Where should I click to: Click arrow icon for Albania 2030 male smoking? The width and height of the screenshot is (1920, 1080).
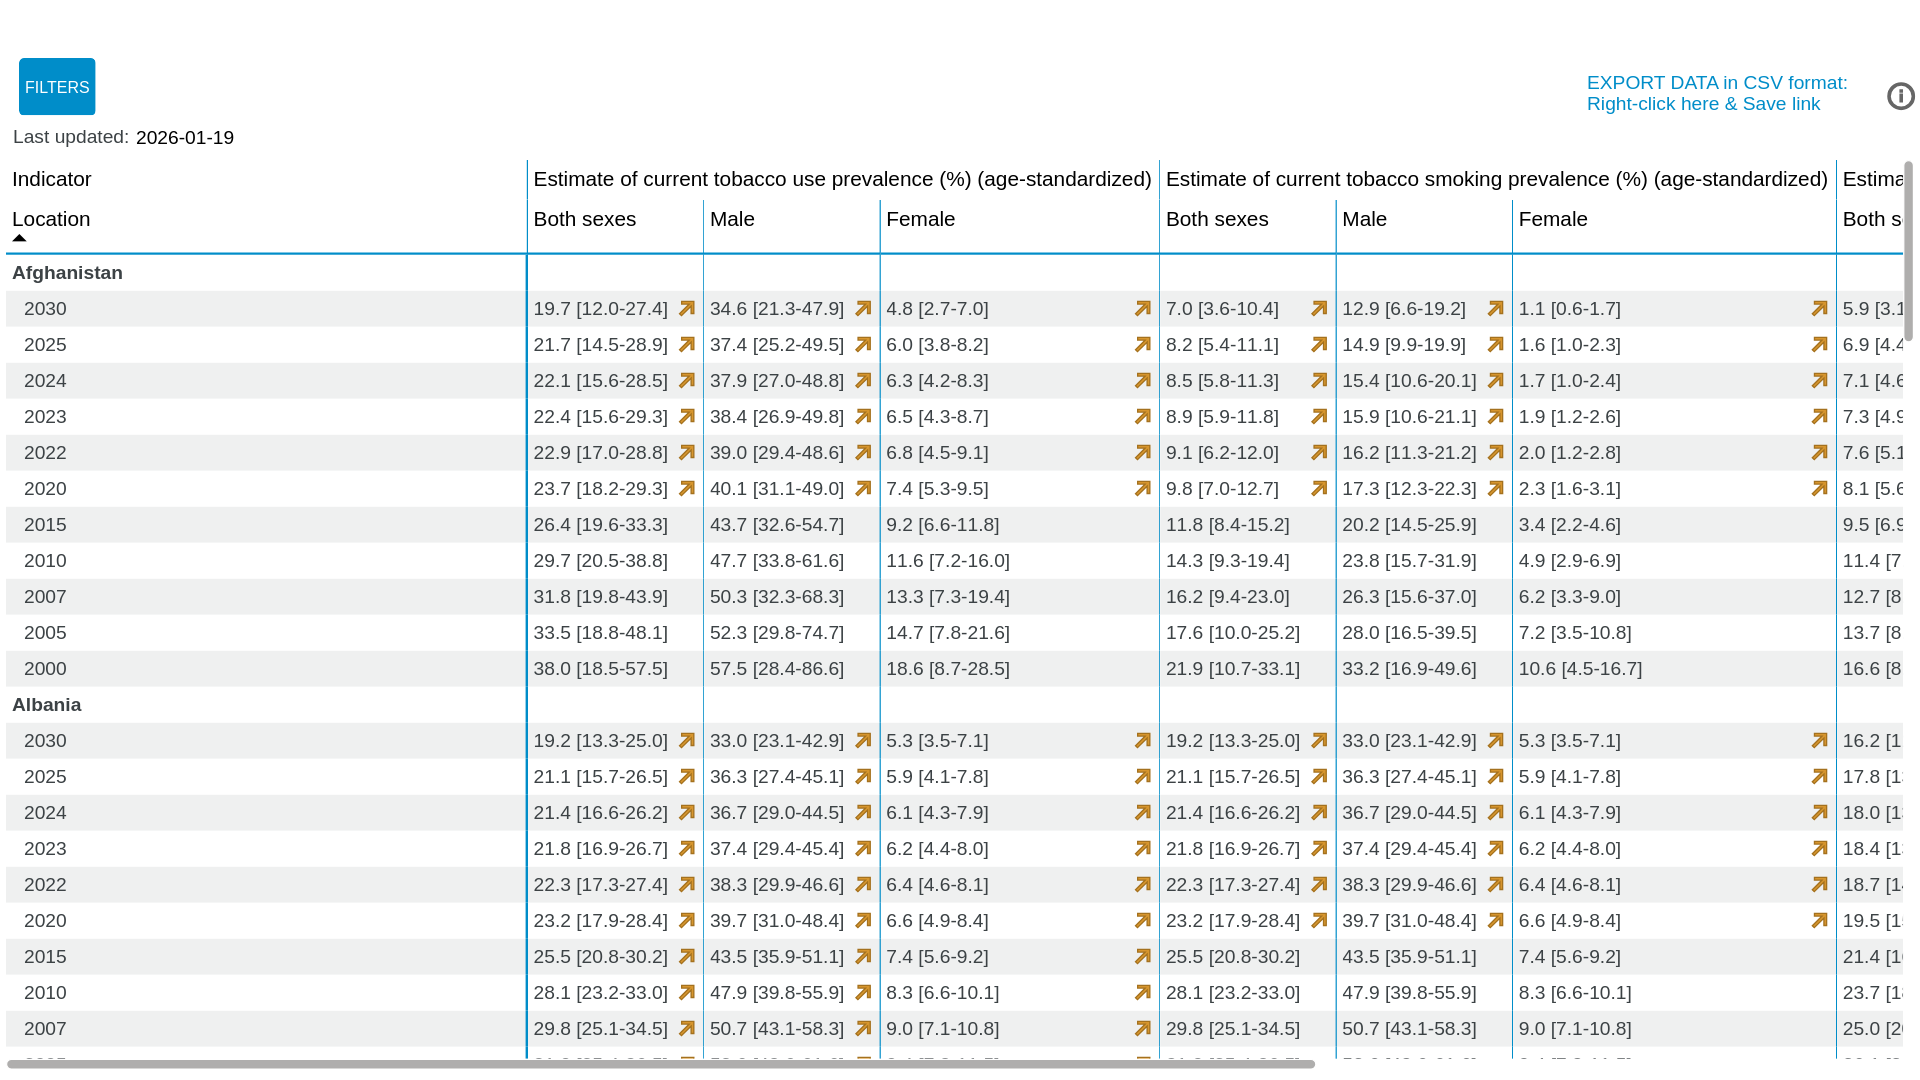[1495, 741]
